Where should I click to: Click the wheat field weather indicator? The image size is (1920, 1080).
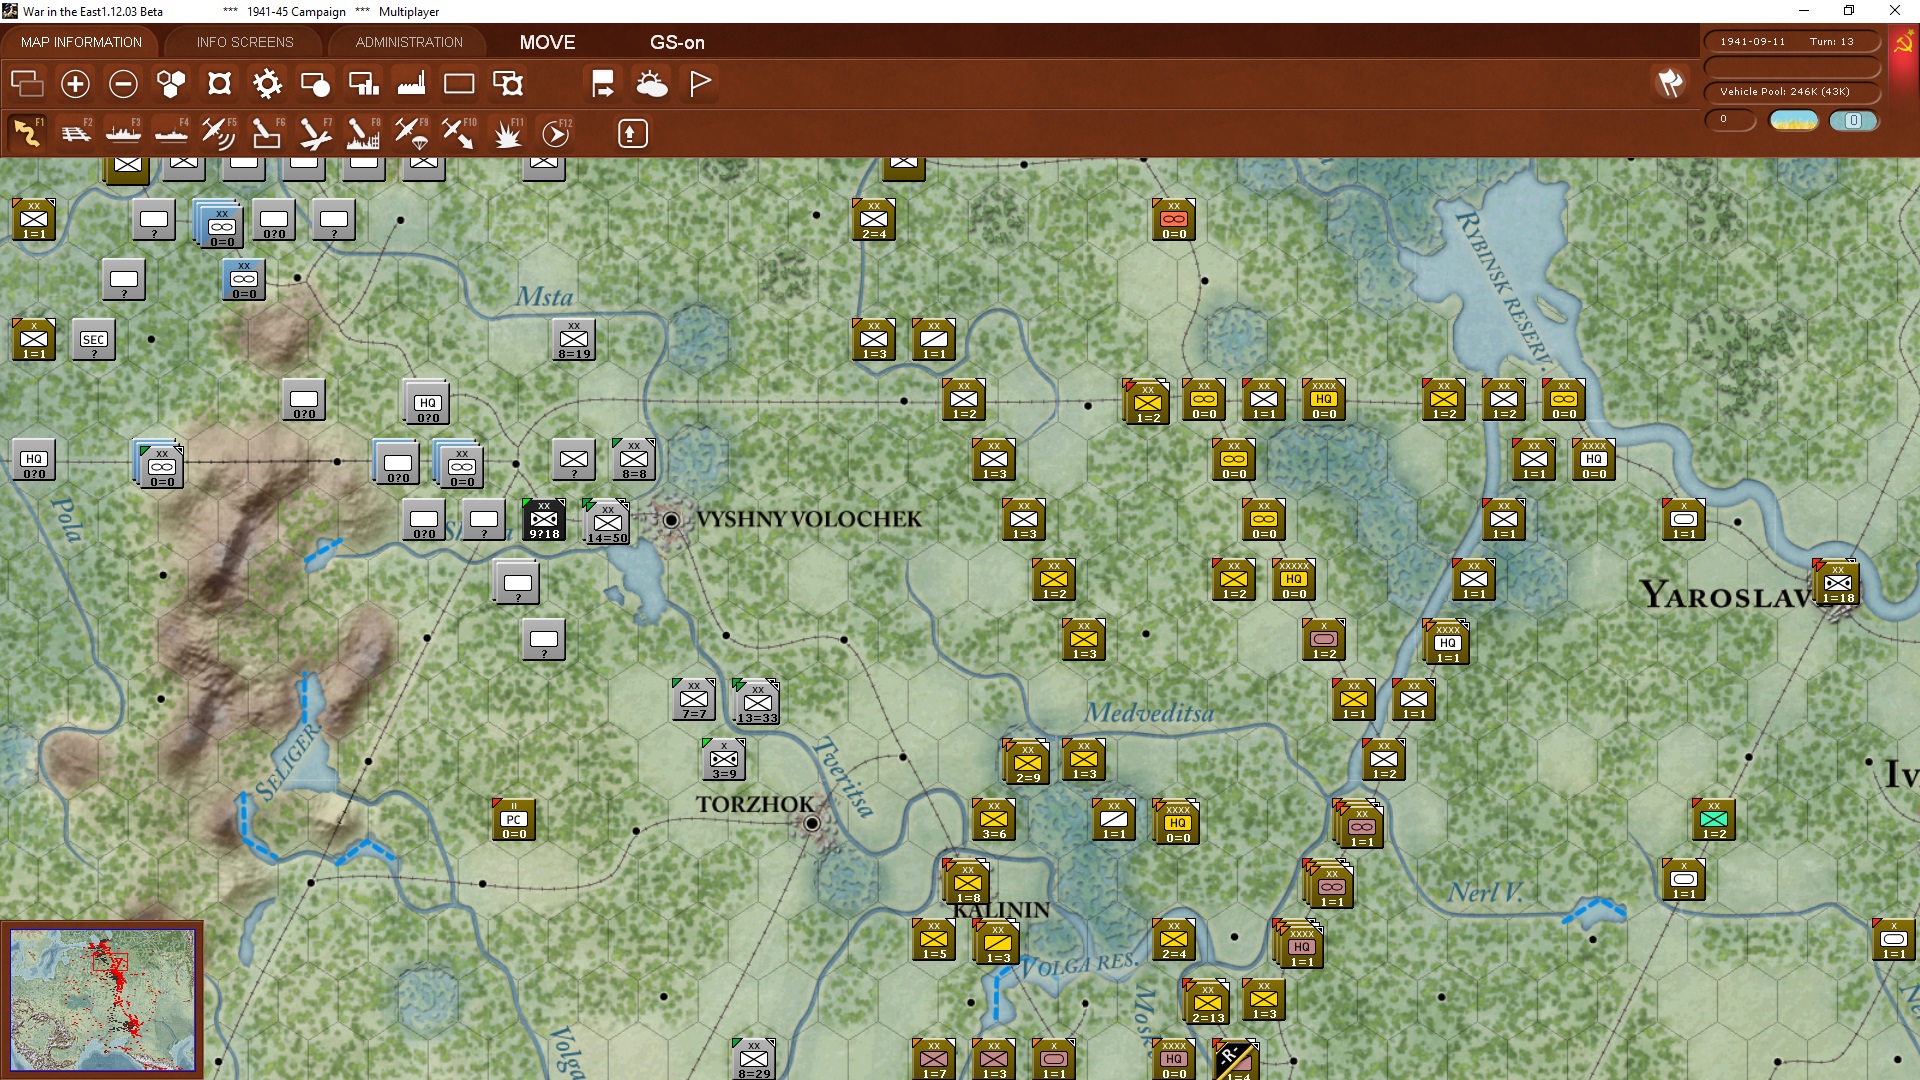[x=1793, y=120]
